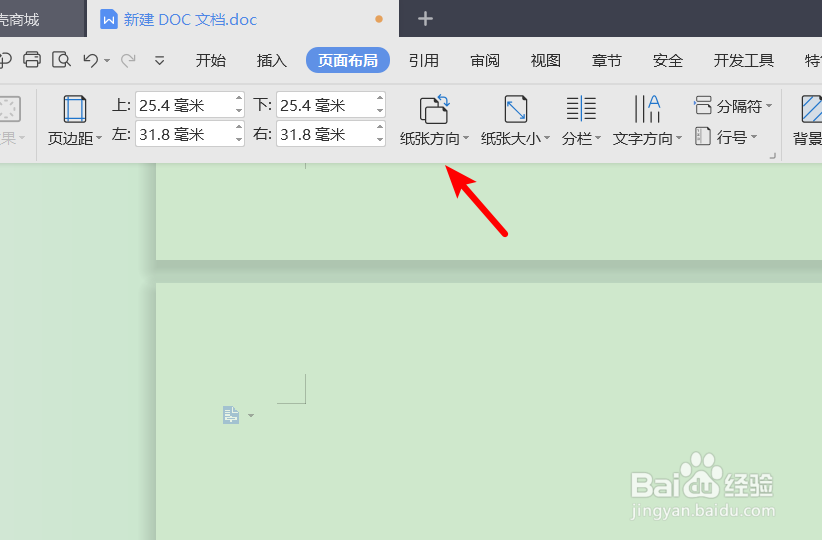Decrease the top margin 上 value
This screenshot has height=540, width=822.
(239, 111)
